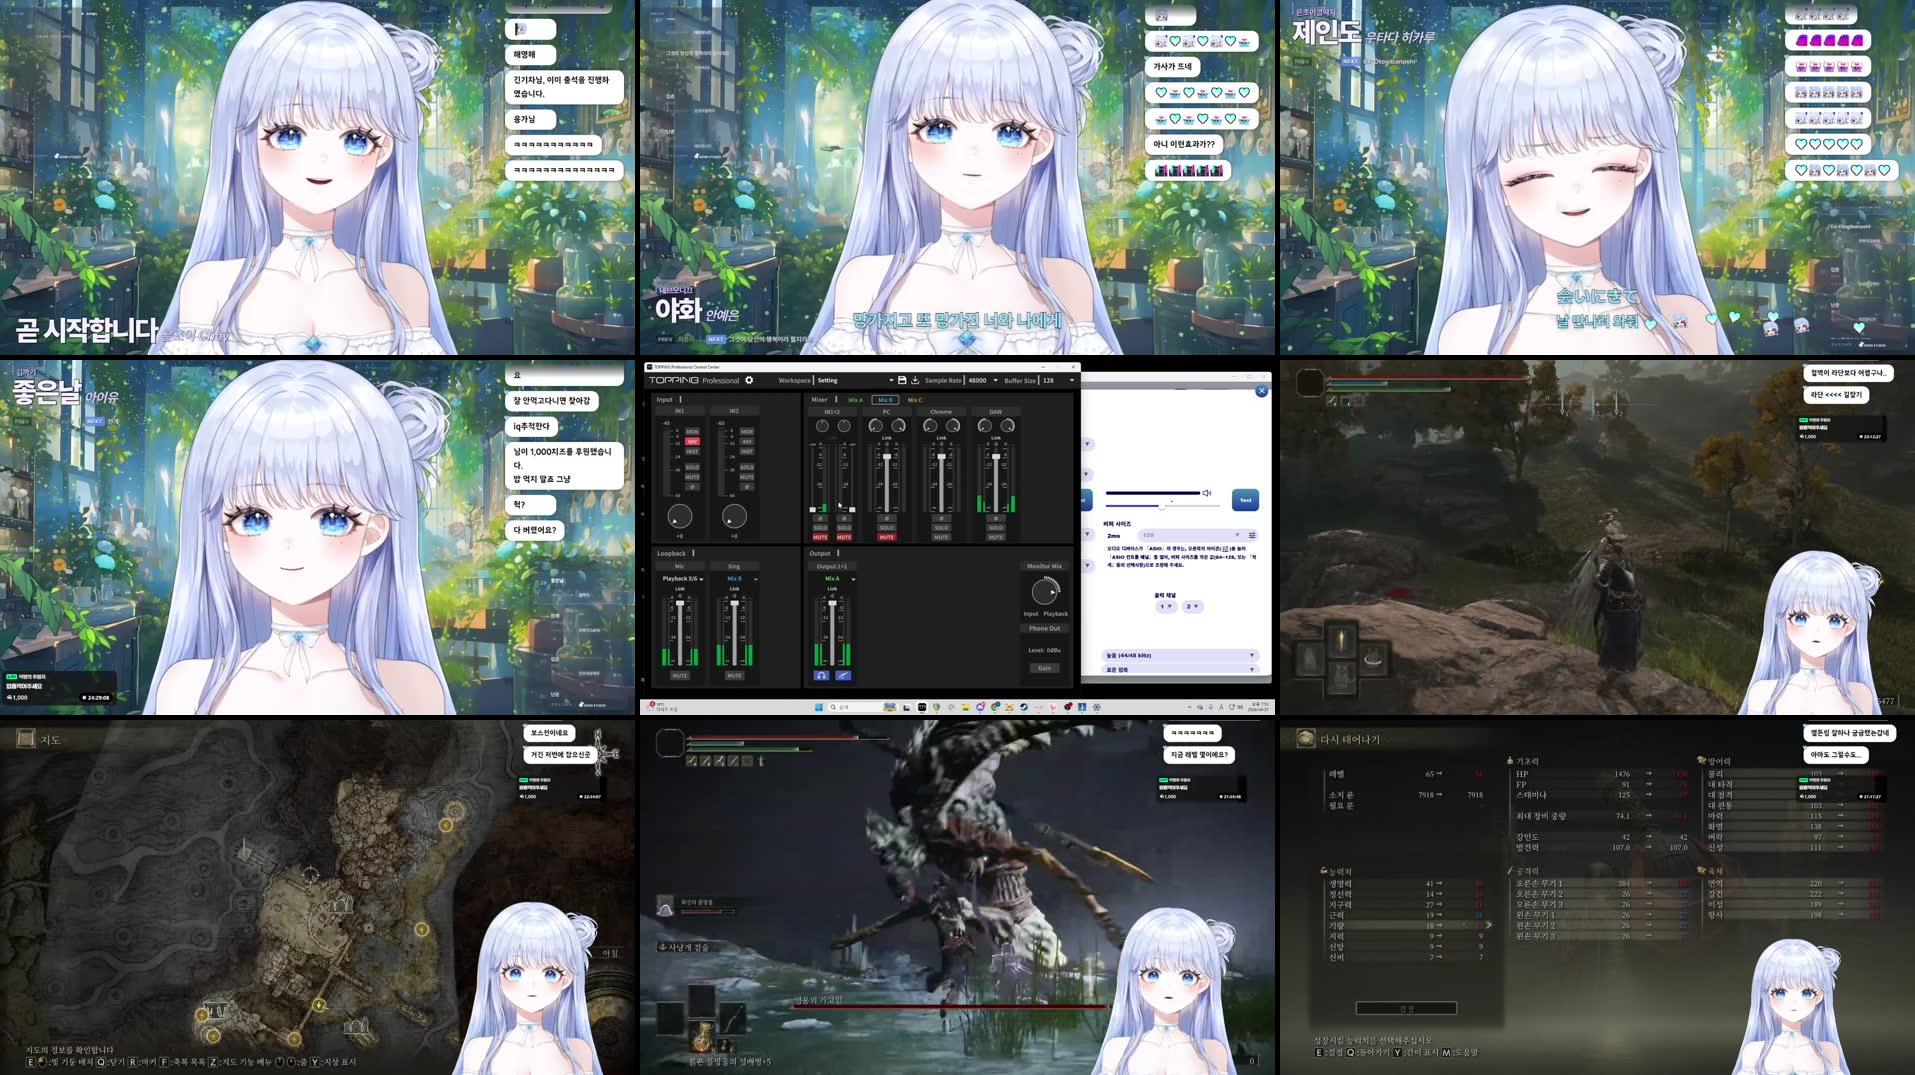Viewport: 1915px width, 1075px height.
Task: Open the 44/48 kHz quality dropdown
Action: (1181, 655)
